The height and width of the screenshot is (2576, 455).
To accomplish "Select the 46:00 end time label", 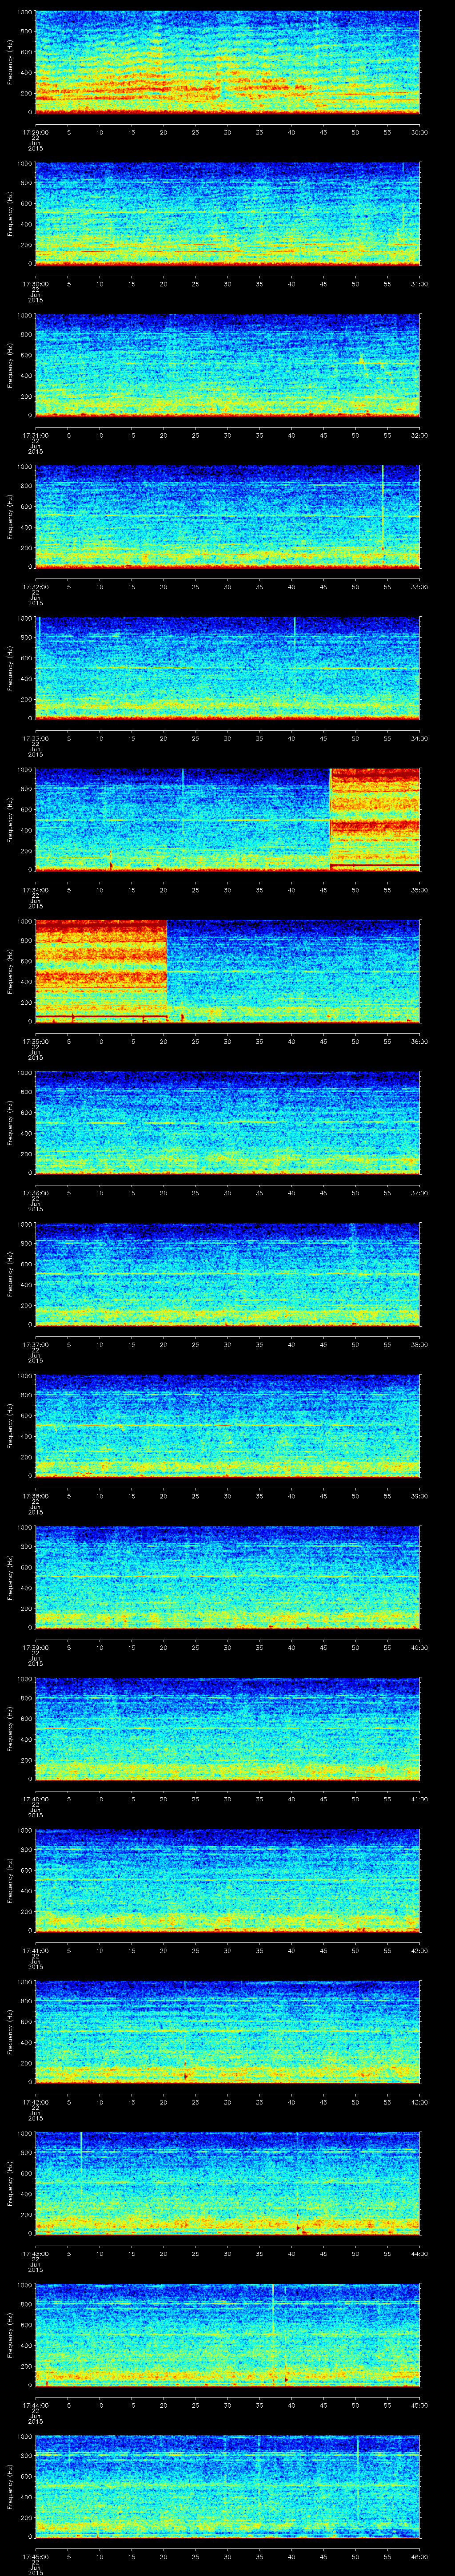I will coord(419,2557).
